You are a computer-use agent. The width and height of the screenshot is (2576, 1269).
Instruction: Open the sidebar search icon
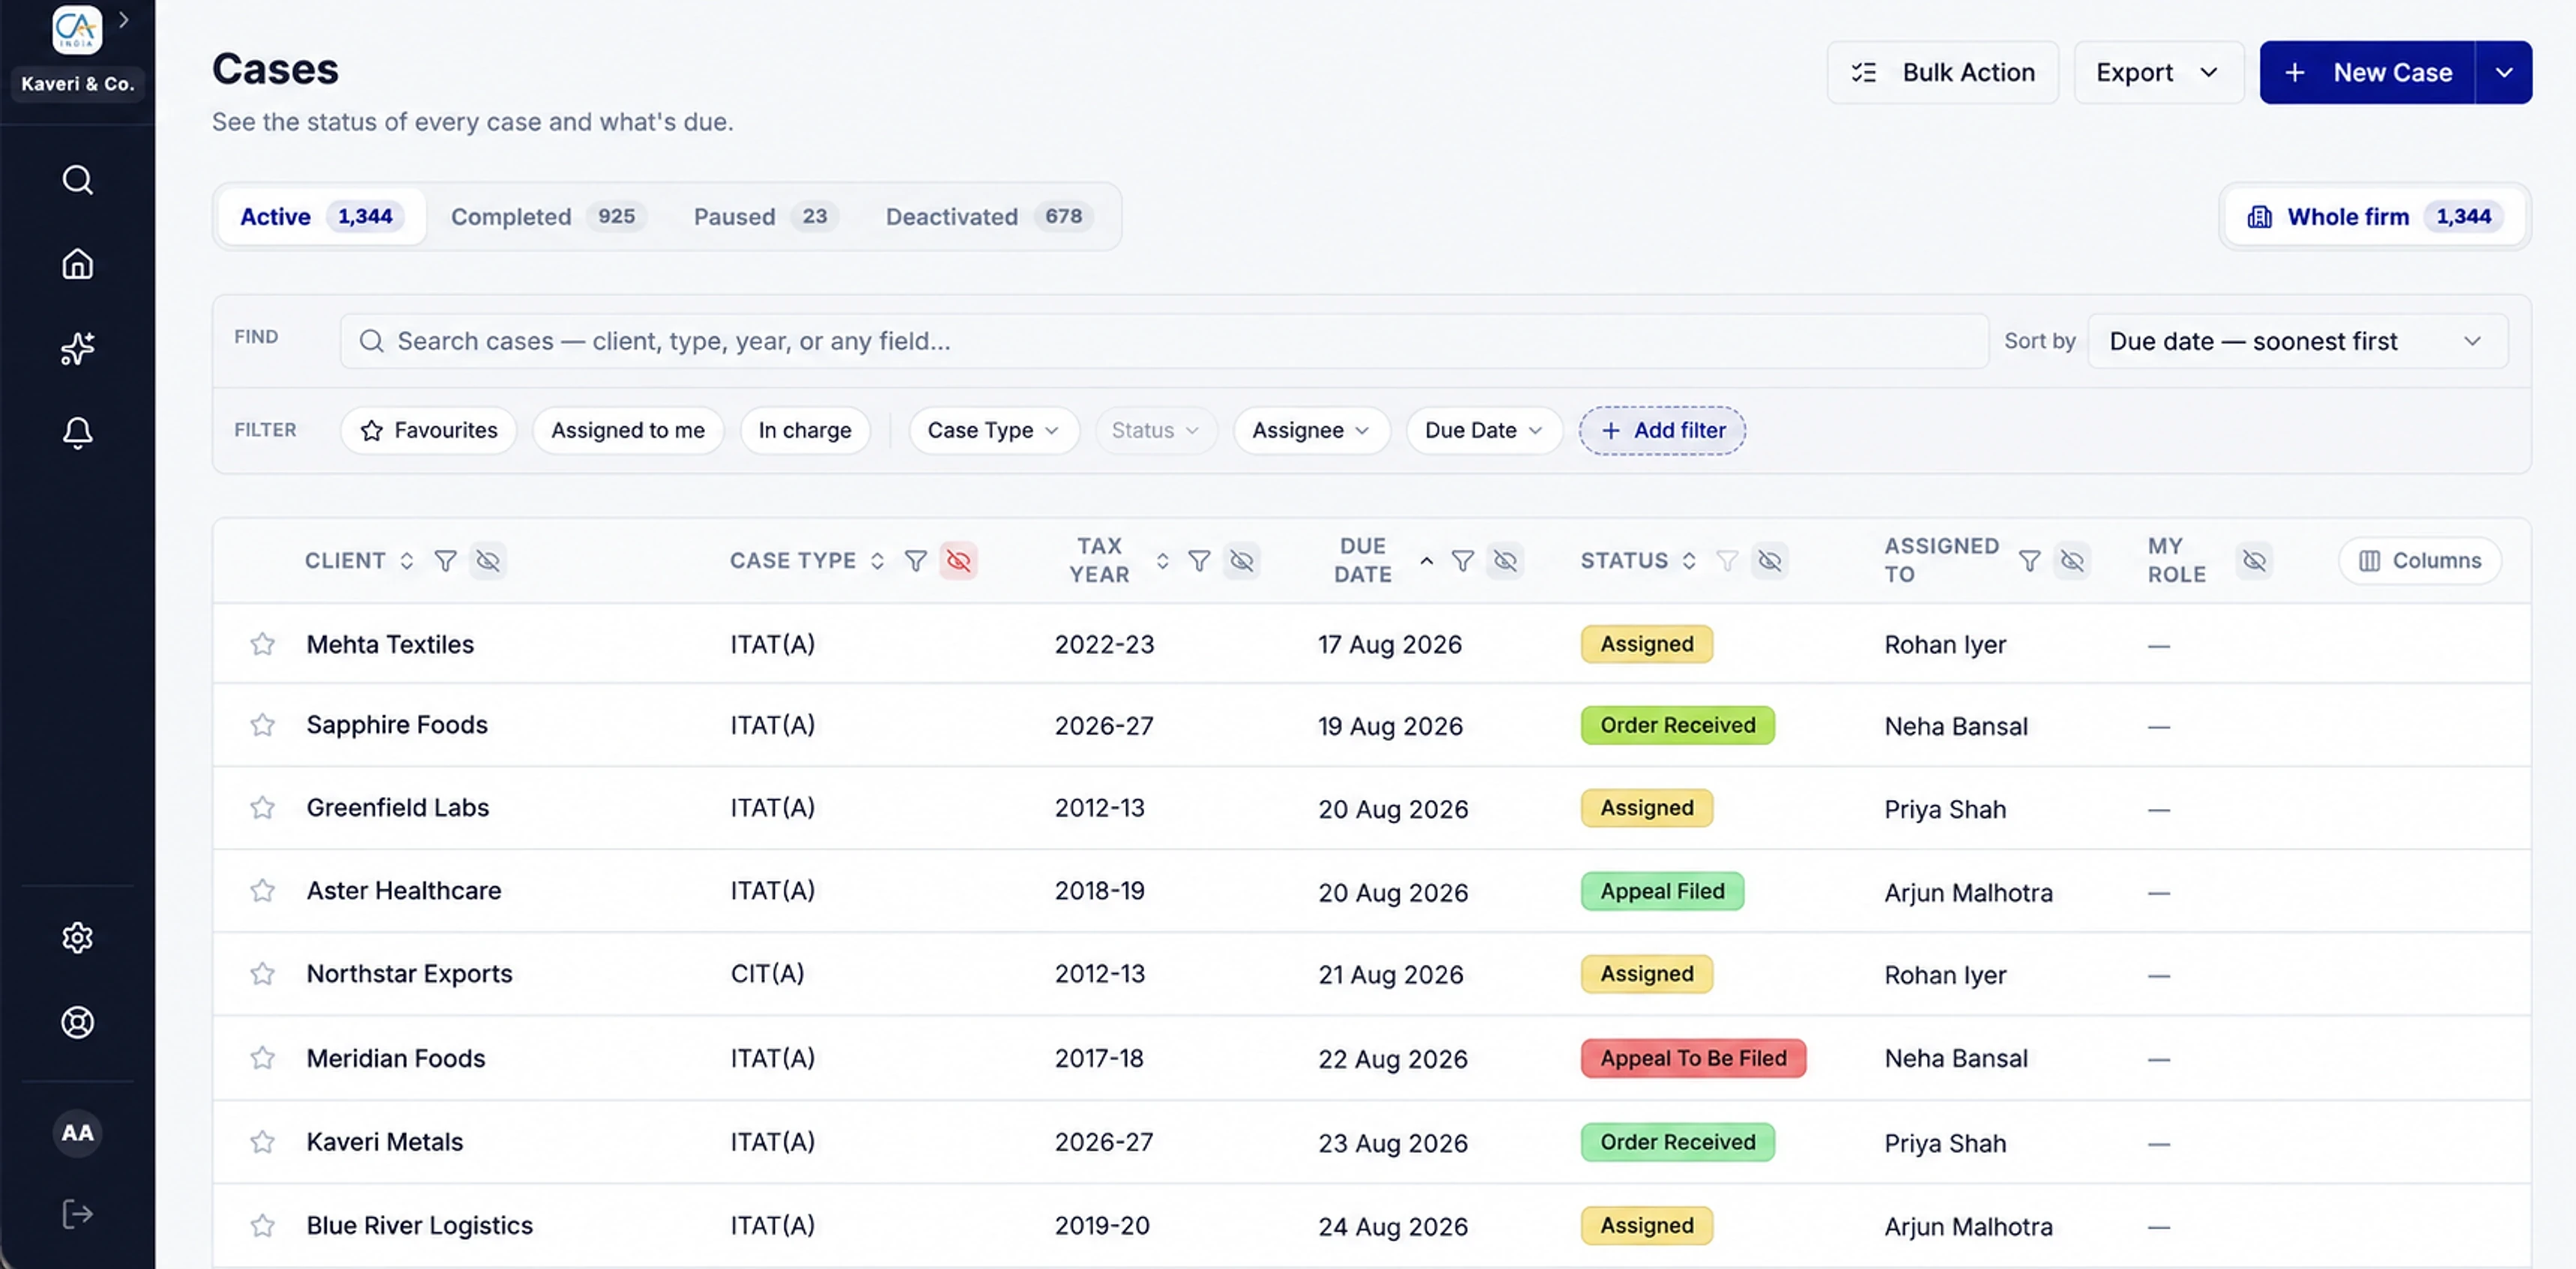pos(77,180)
